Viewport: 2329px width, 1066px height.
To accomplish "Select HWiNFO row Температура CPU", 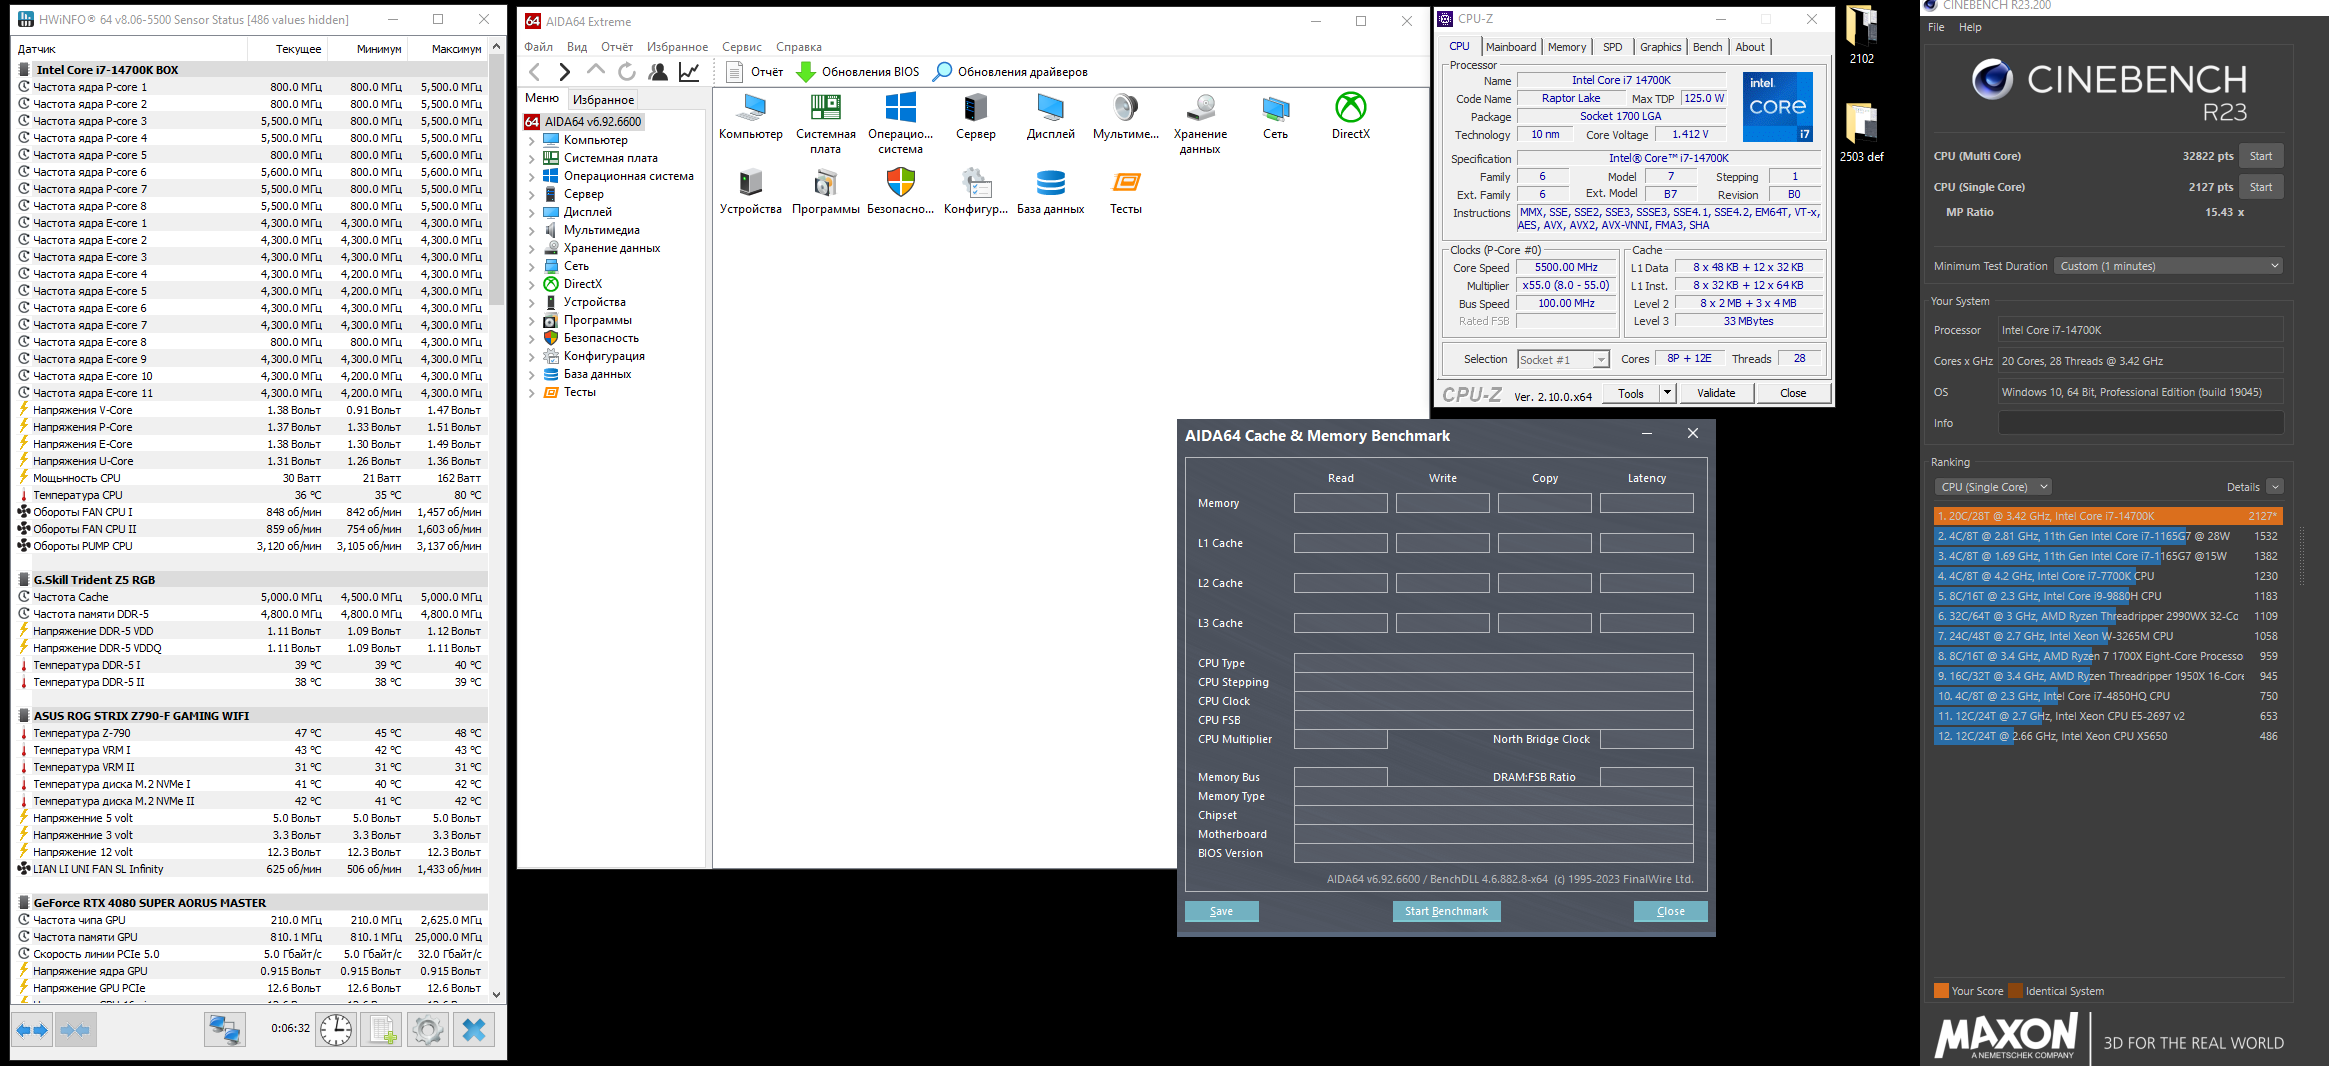I will point(250,495).
